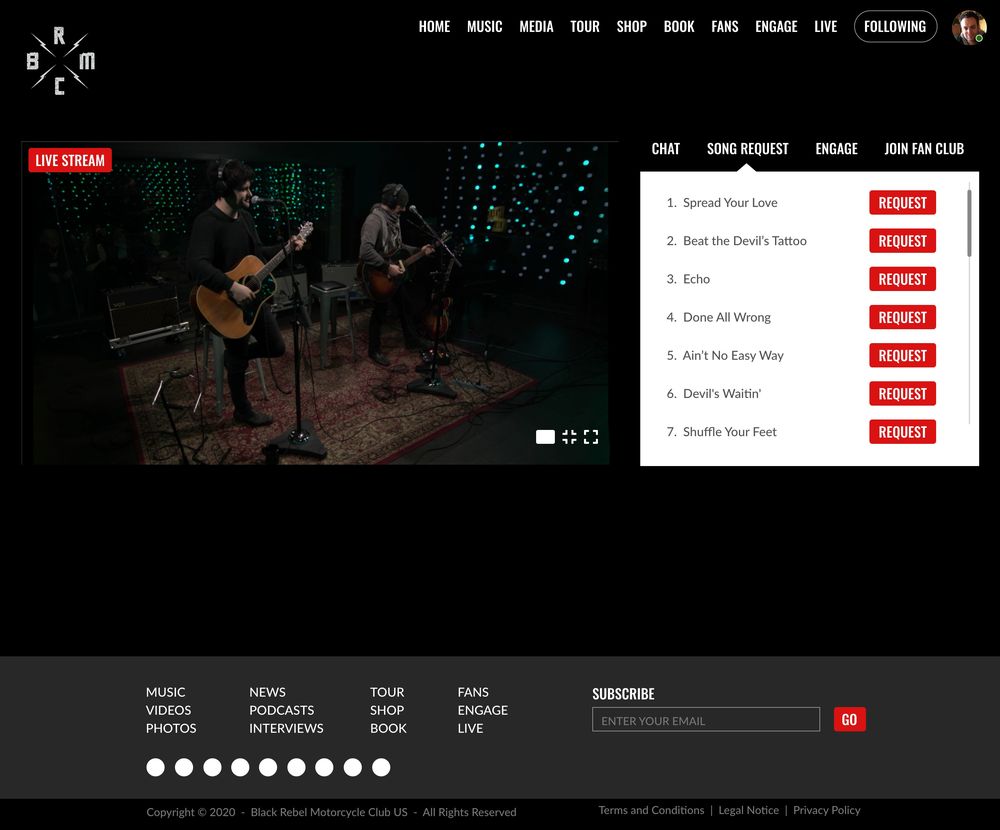
Task: Click the shrink video size icon
Action: pos(569,436)
